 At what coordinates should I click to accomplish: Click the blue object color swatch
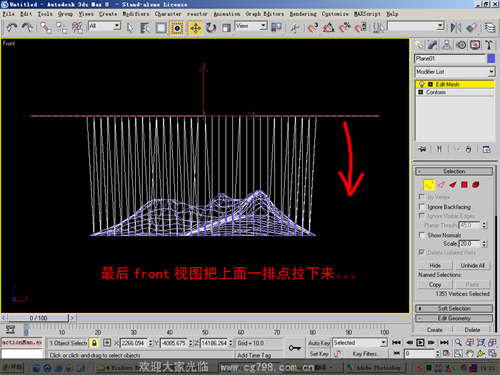(491, 59)
